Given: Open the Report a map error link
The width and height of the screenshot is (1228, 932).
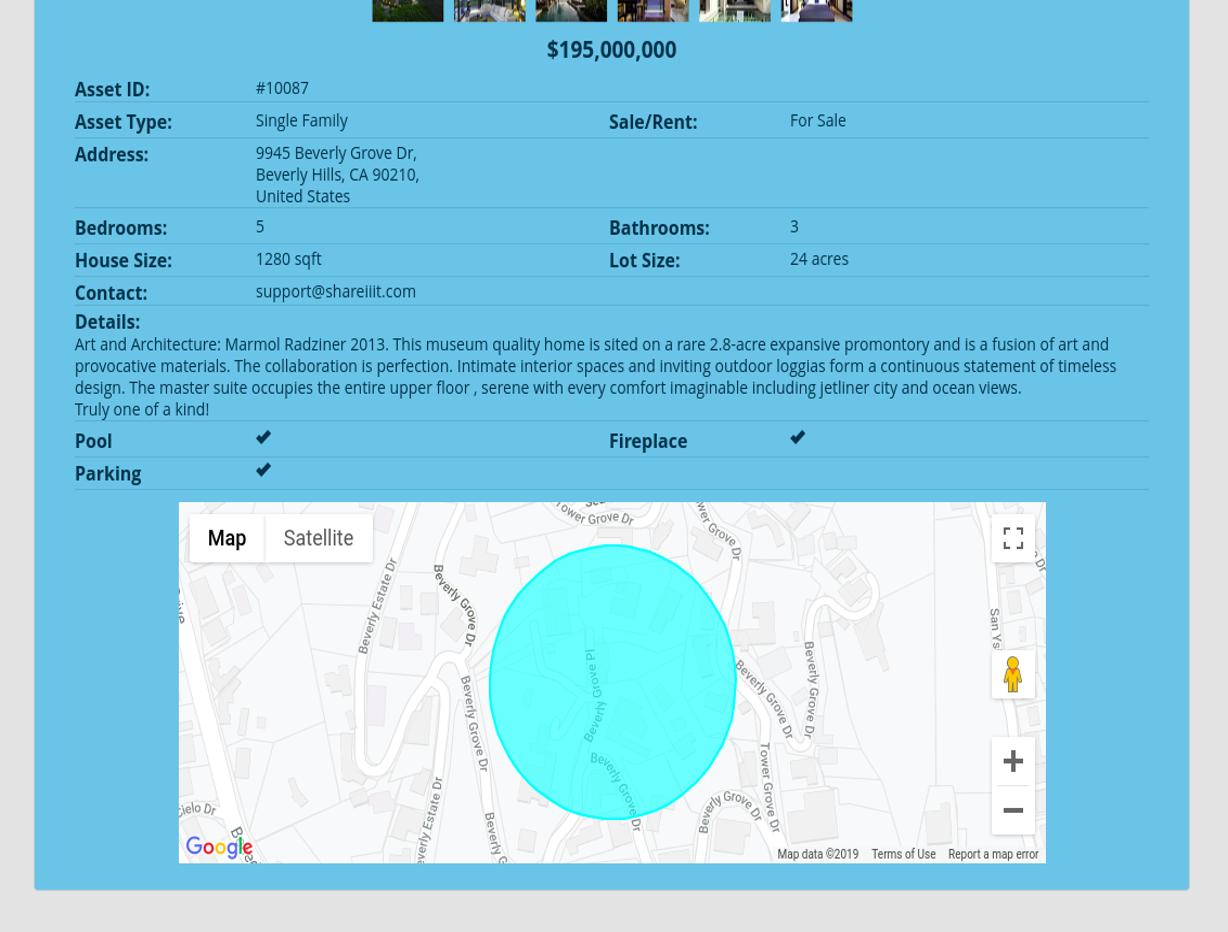Looking at the screenshot, I should (x=993, y=854).
